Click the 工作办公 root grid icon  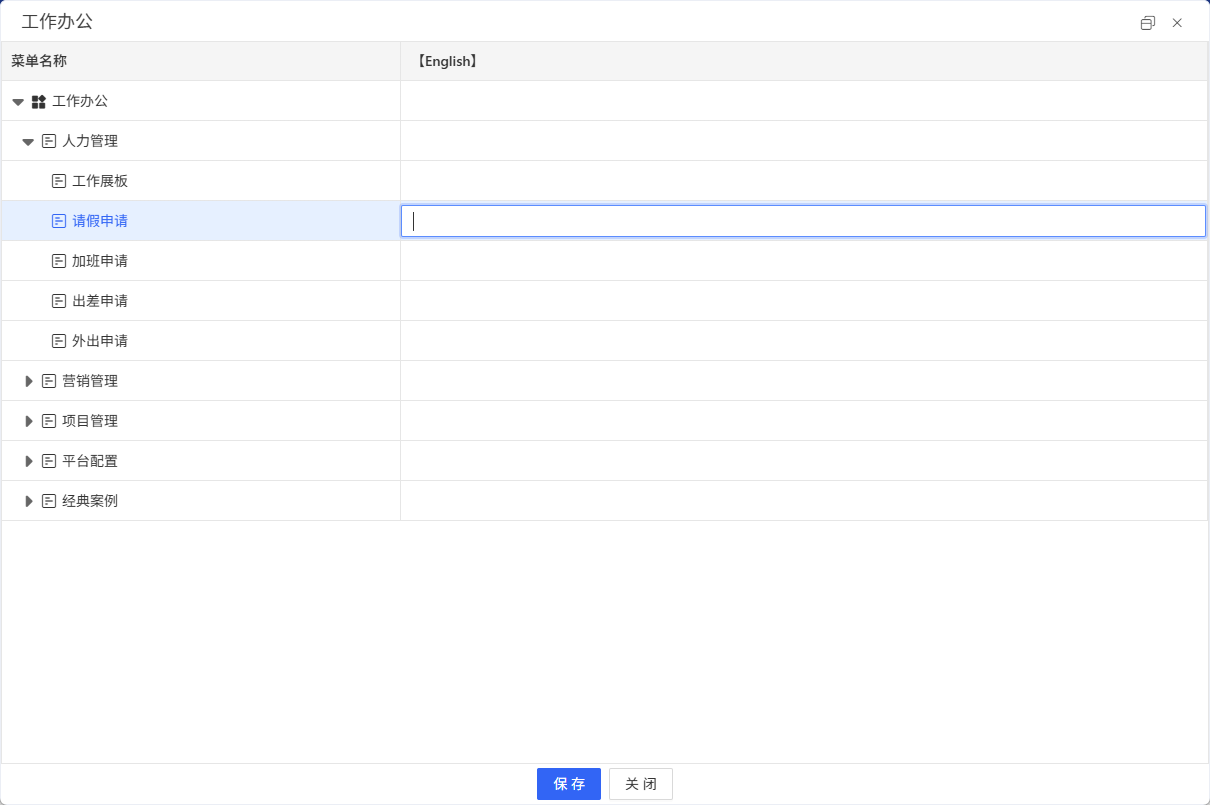[39, 101]
